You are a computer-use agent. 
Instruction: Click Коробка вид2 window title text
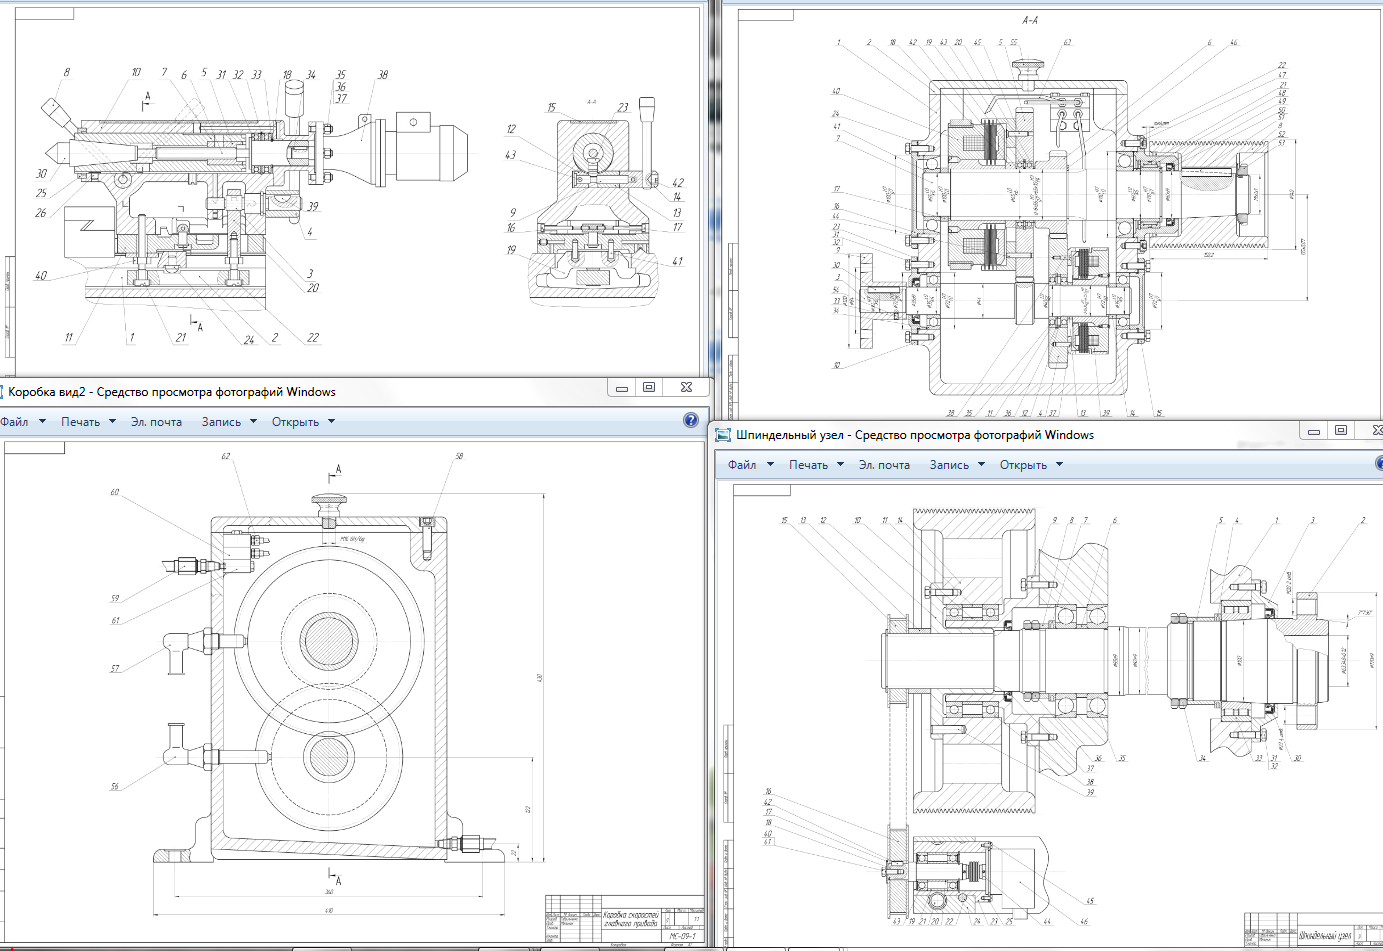click(x=172, y=392)
